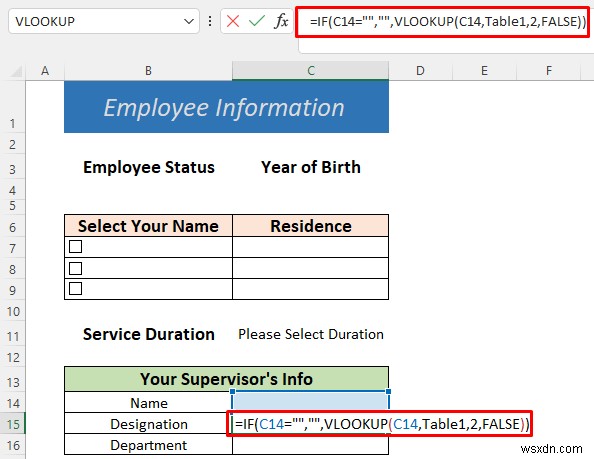Click the Residence header cell
Viewport: 594px width, 459px height.
[311, 226]
